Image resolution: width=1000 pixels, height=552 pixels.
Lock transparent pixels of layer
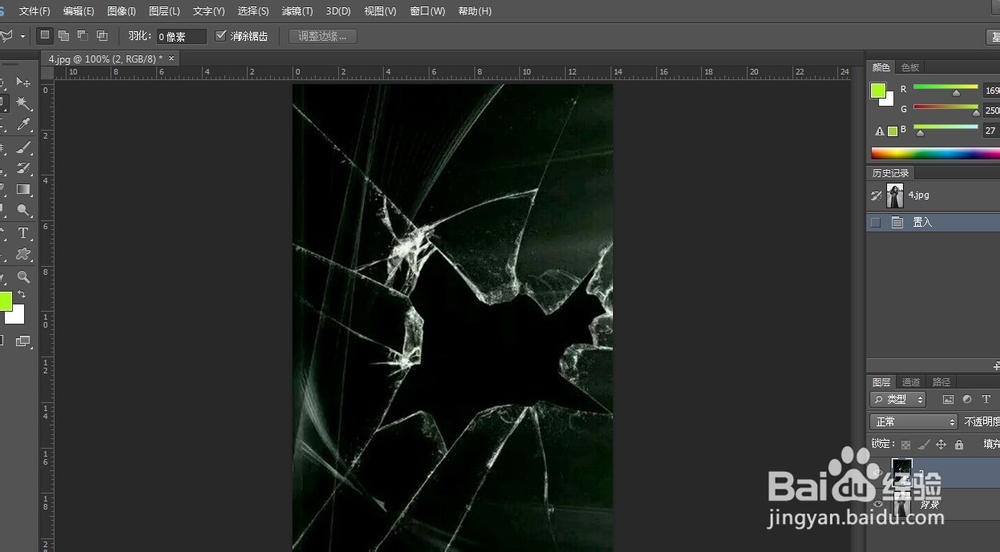click(x=906, y=444)
